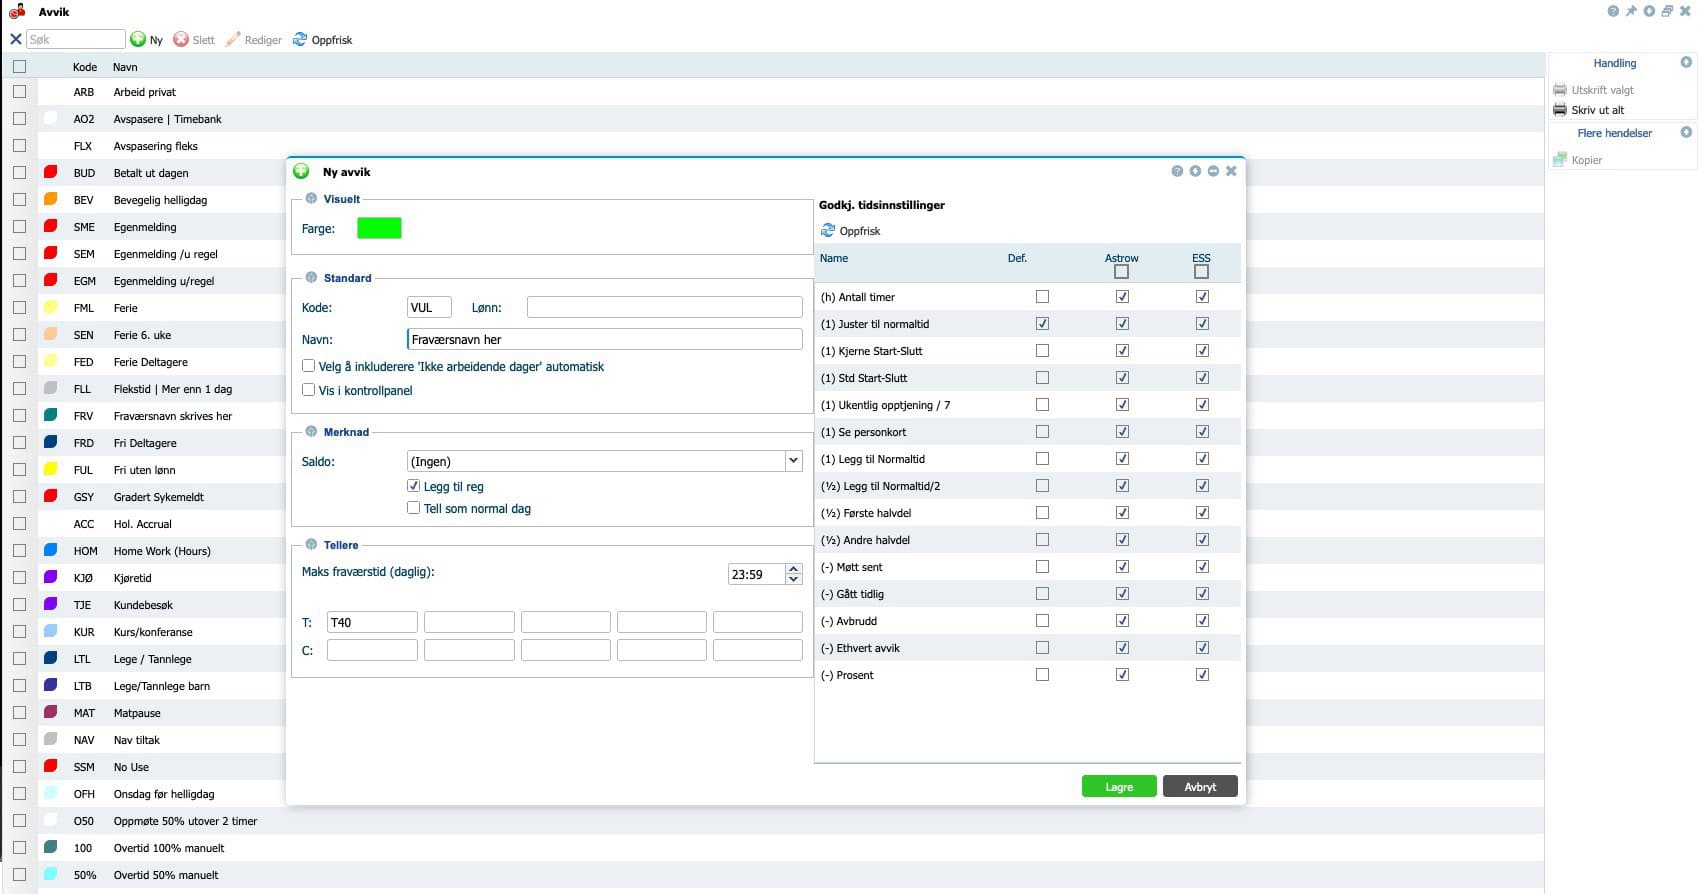Click the Kopier copy icon

[1560, 160]
